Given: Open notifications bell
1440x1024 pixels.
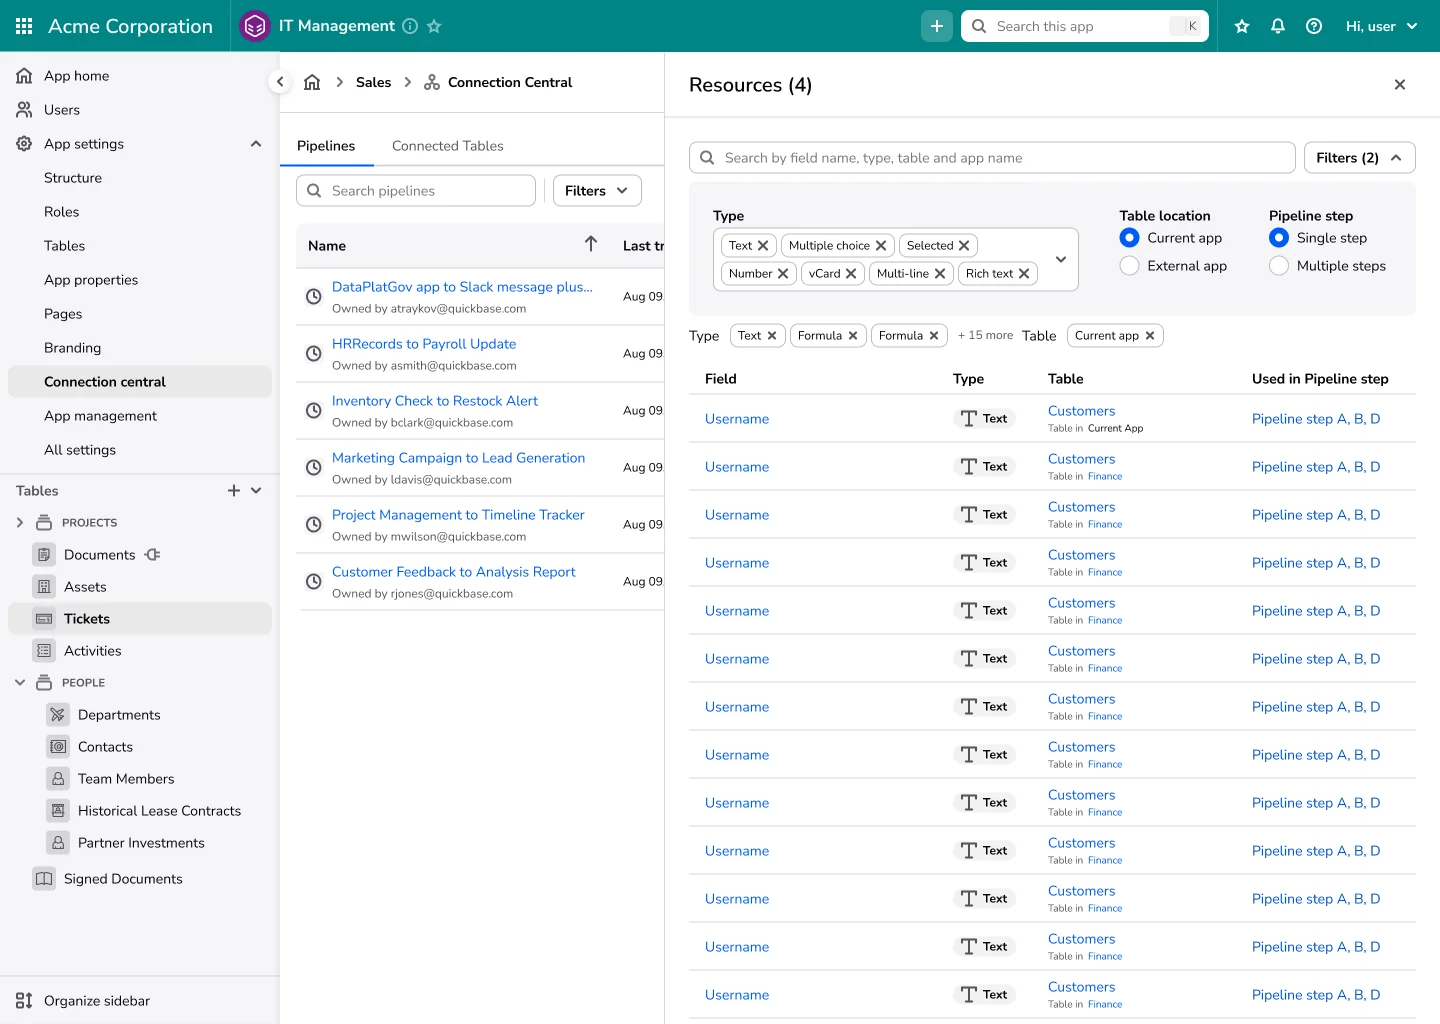Looking at the screenshot, I should pos(1278,26).
